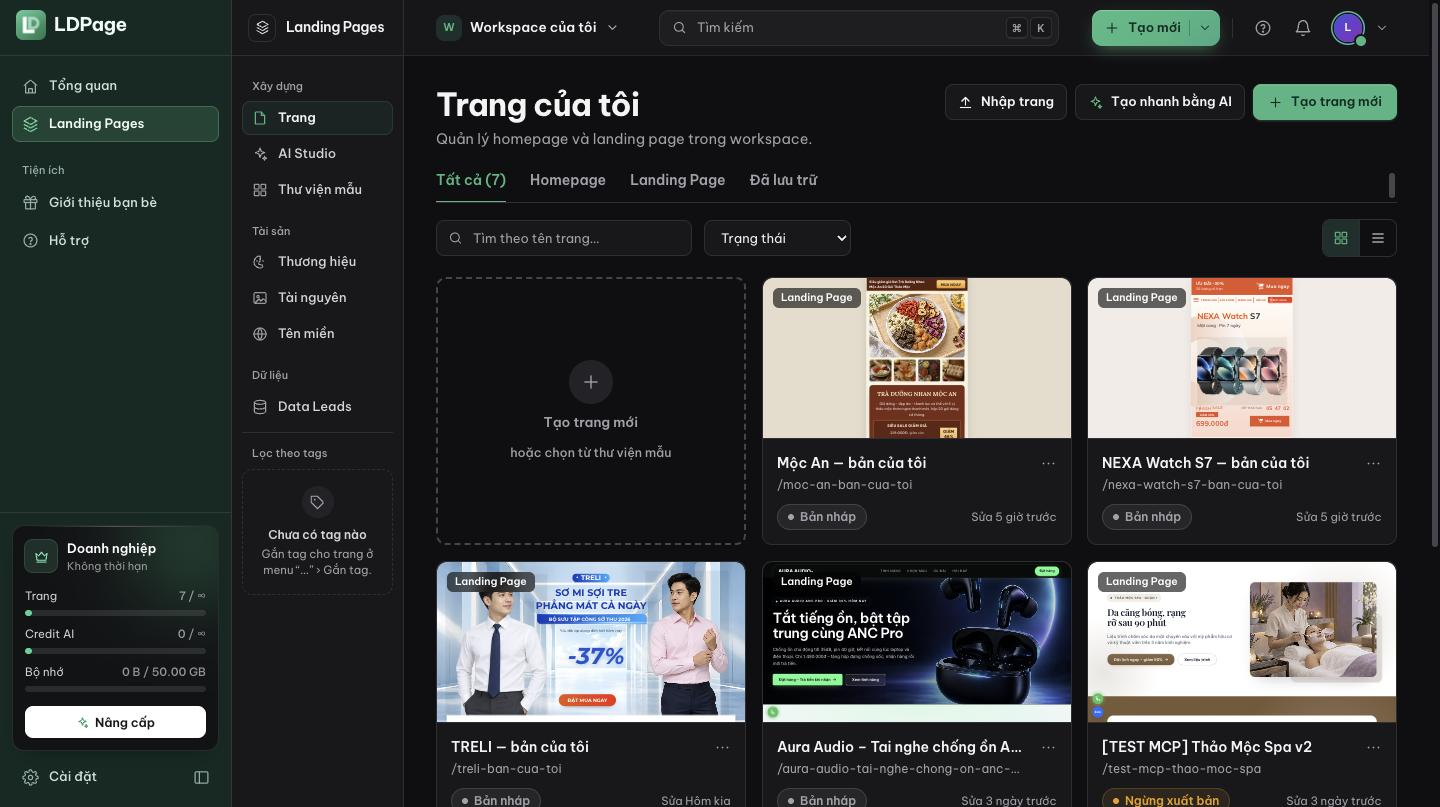This screenshot has height=807, width=1440.
Task: Open more options for Aura Audio page
Action: [x=1048, y=747]
